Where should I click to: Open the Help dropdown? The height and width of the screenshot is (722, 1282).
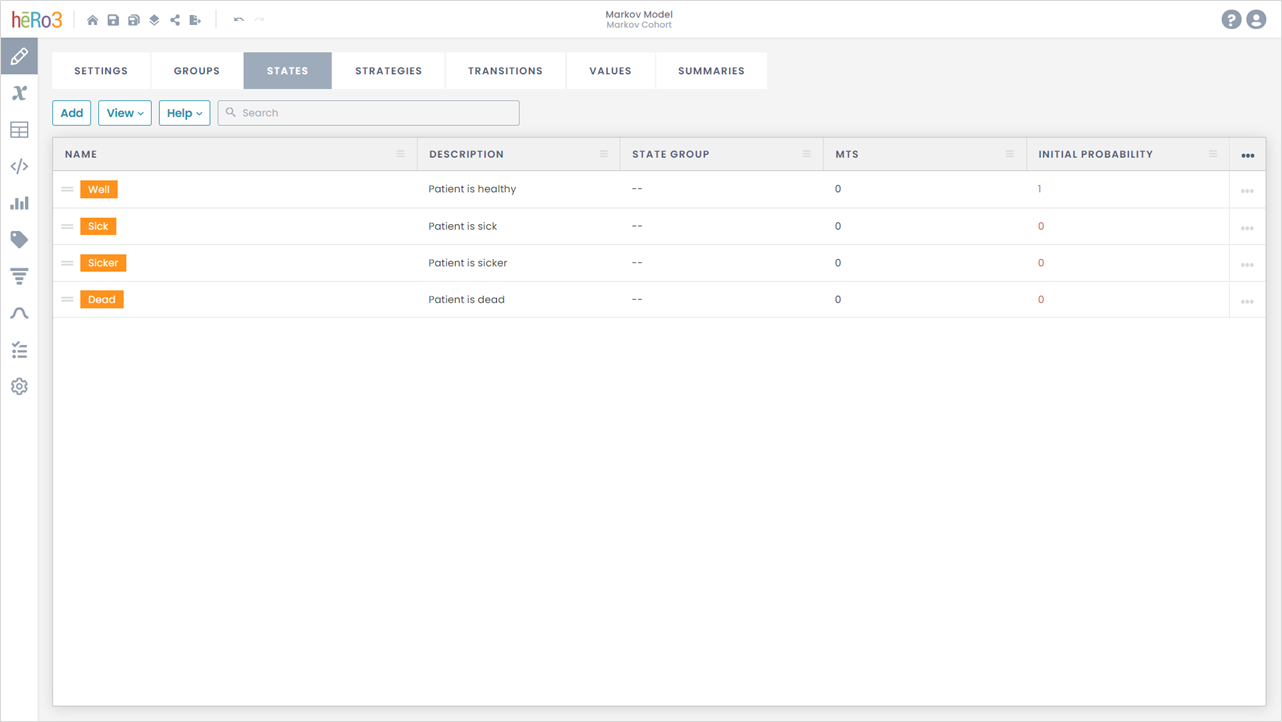[x=184, y=113]
